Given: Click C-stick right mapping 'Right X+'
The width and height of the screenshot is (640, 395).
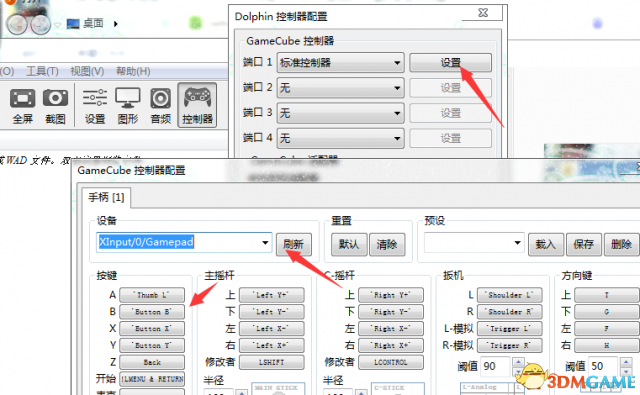Looking at the screenshot, I should pos(391,345).
